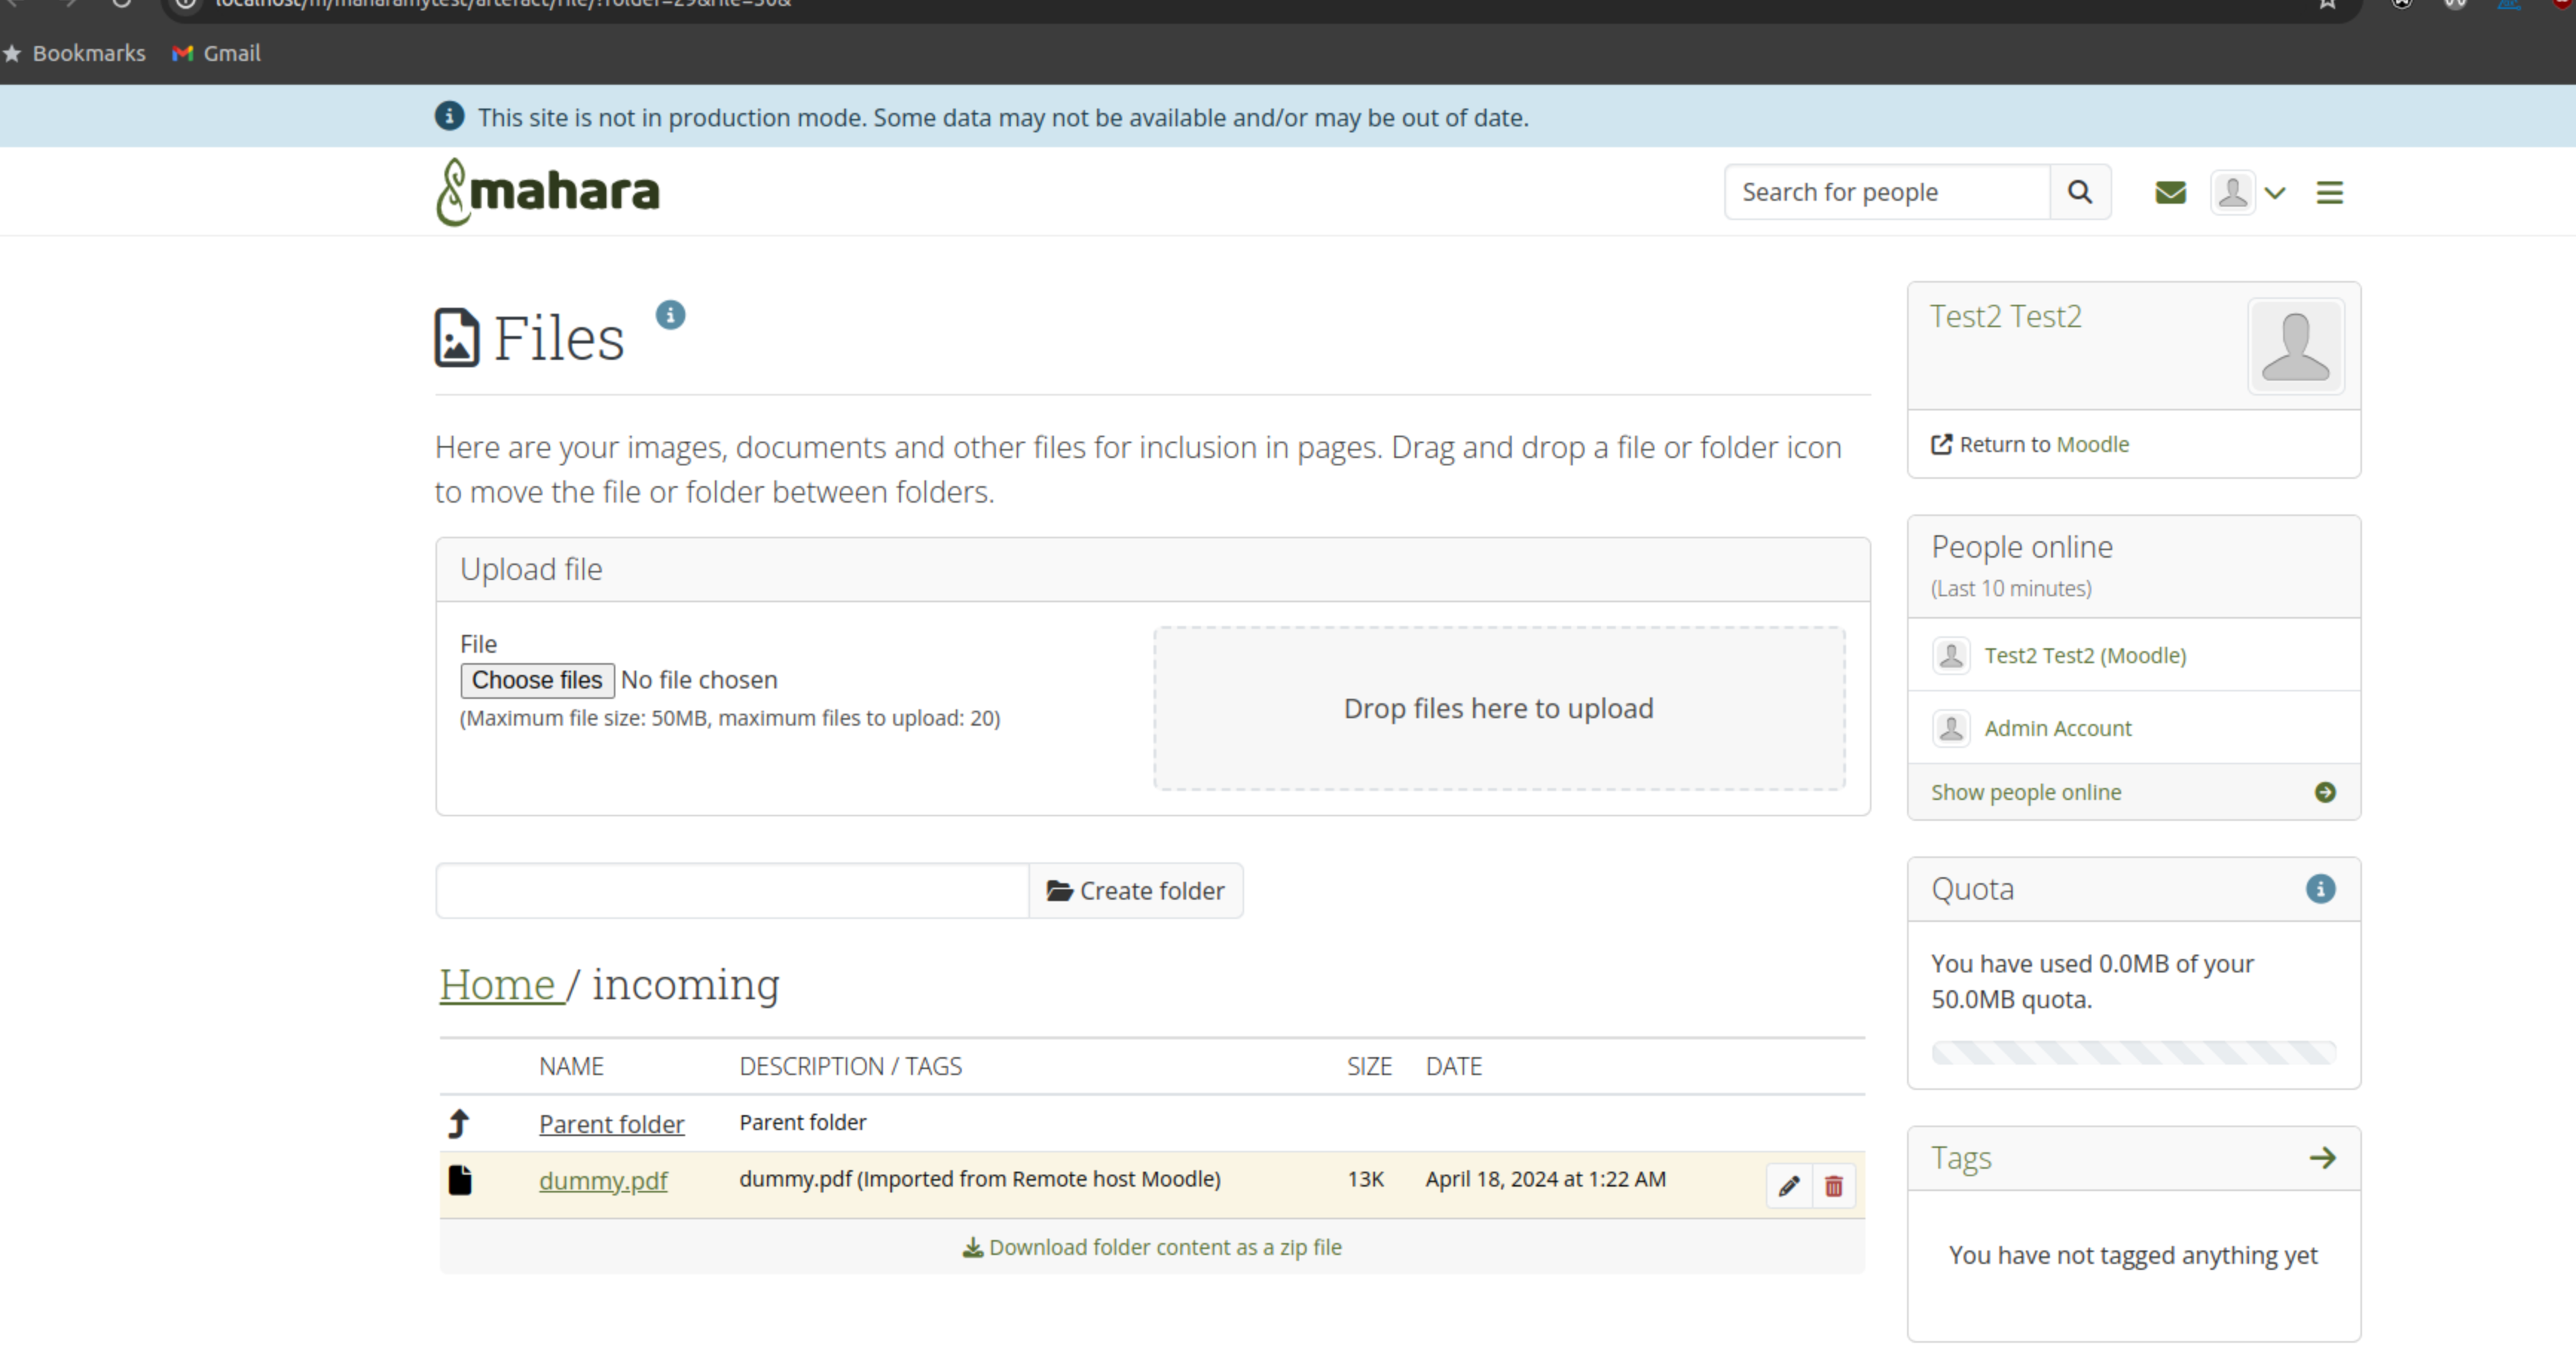Screen dimensions: 2576x1362
Task: Click the DESCRIPTION / TAGS column header
Action: 850,1066
